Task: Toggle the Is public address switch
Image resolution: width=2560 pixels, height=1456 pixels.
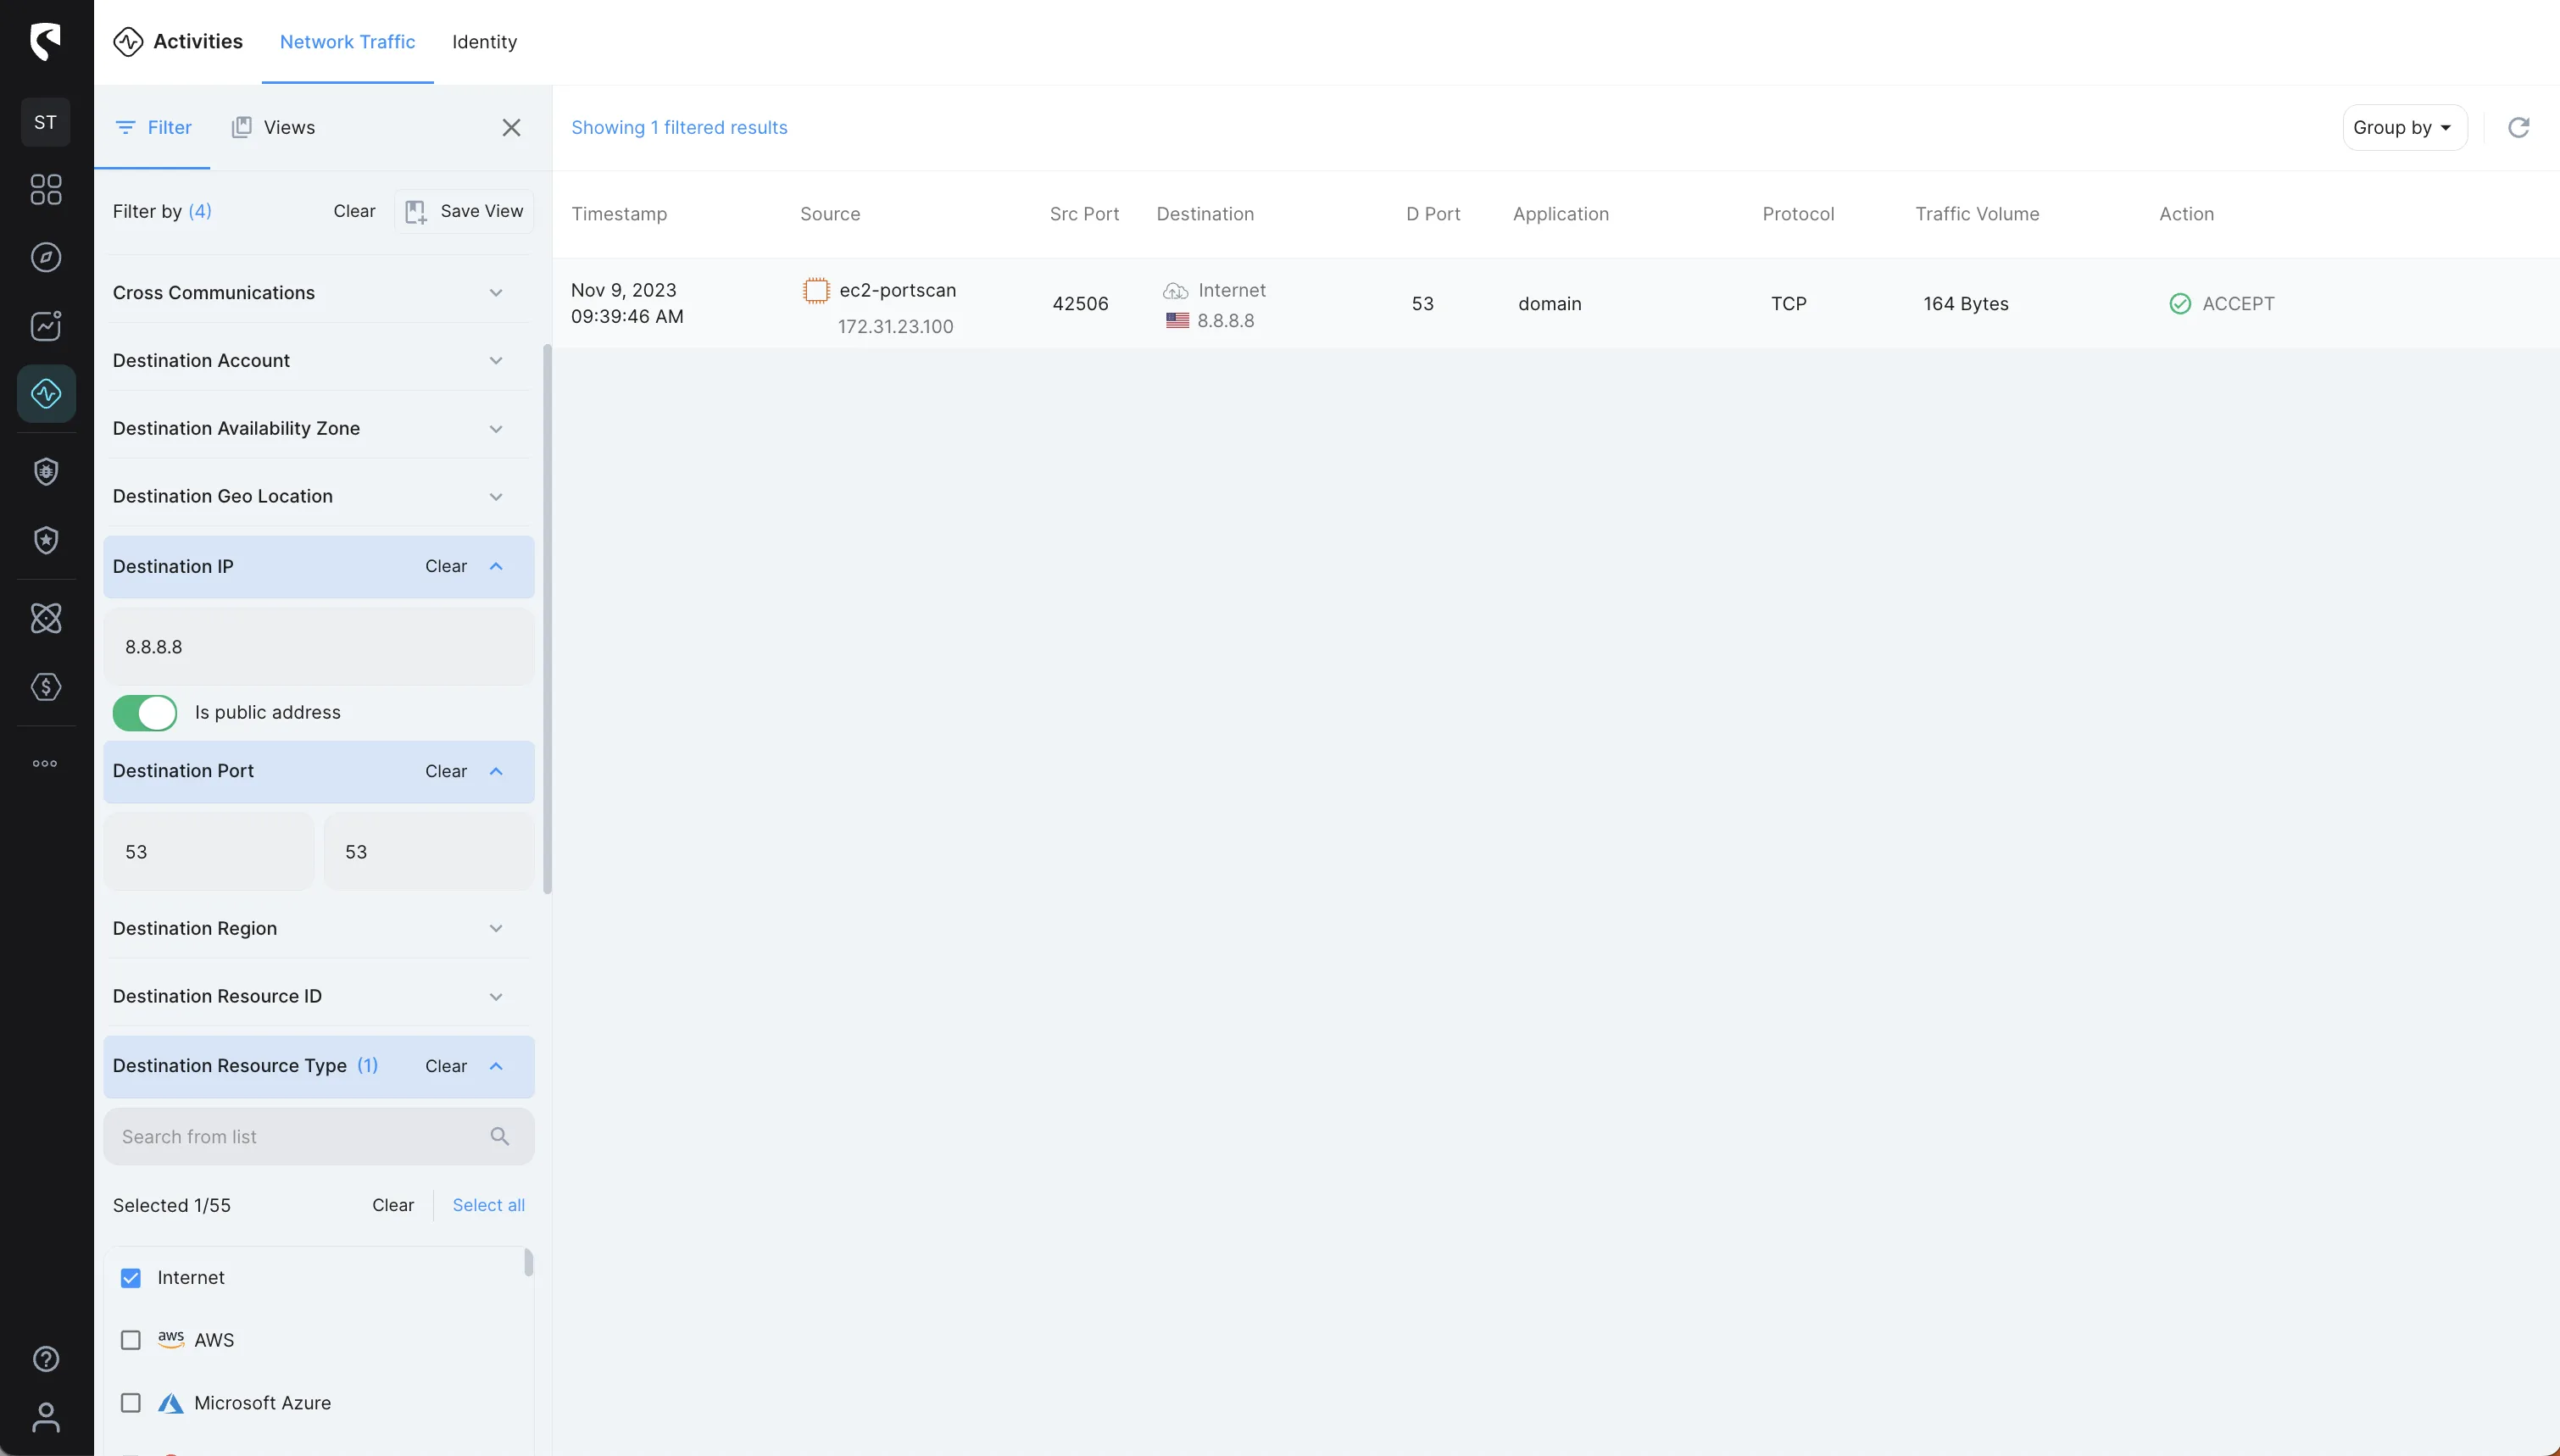Action: [x=144, y=712]
